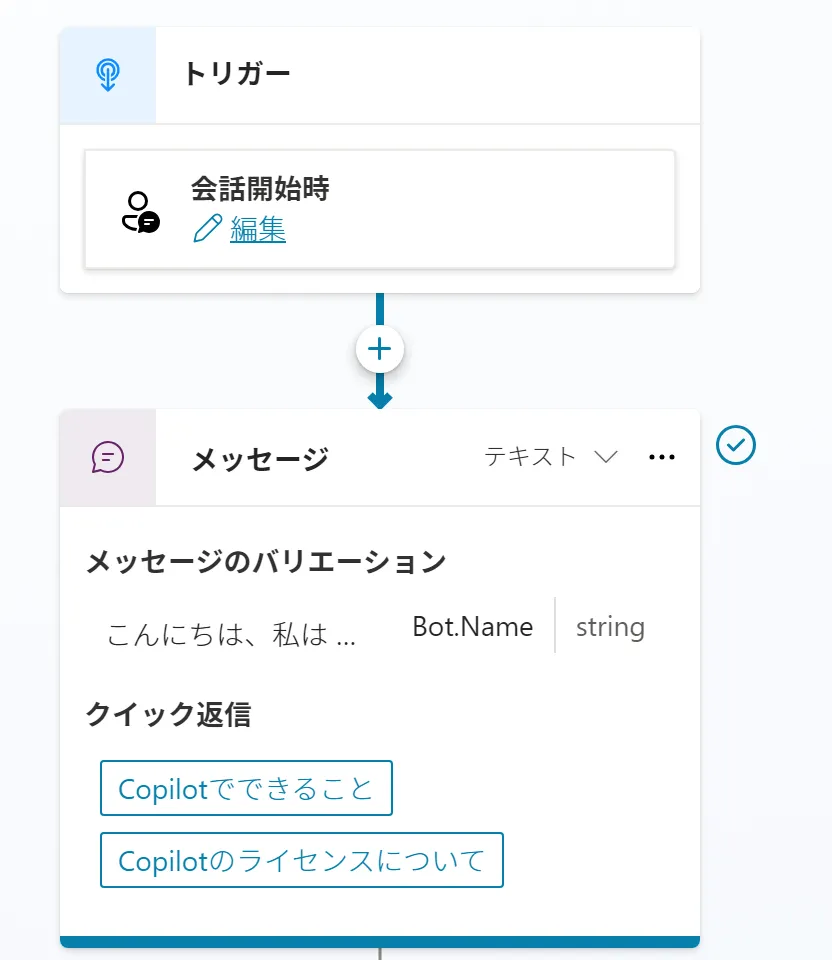Open the 編集 link for the trigger
832x960 pixels.
258,230
